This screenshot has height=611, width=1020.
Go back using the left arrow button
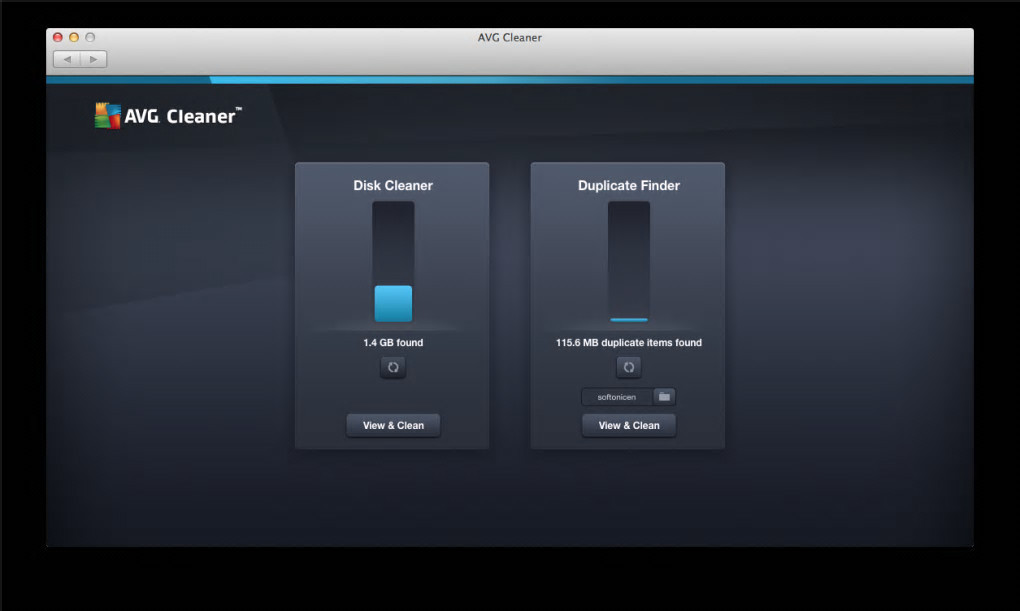66,59
